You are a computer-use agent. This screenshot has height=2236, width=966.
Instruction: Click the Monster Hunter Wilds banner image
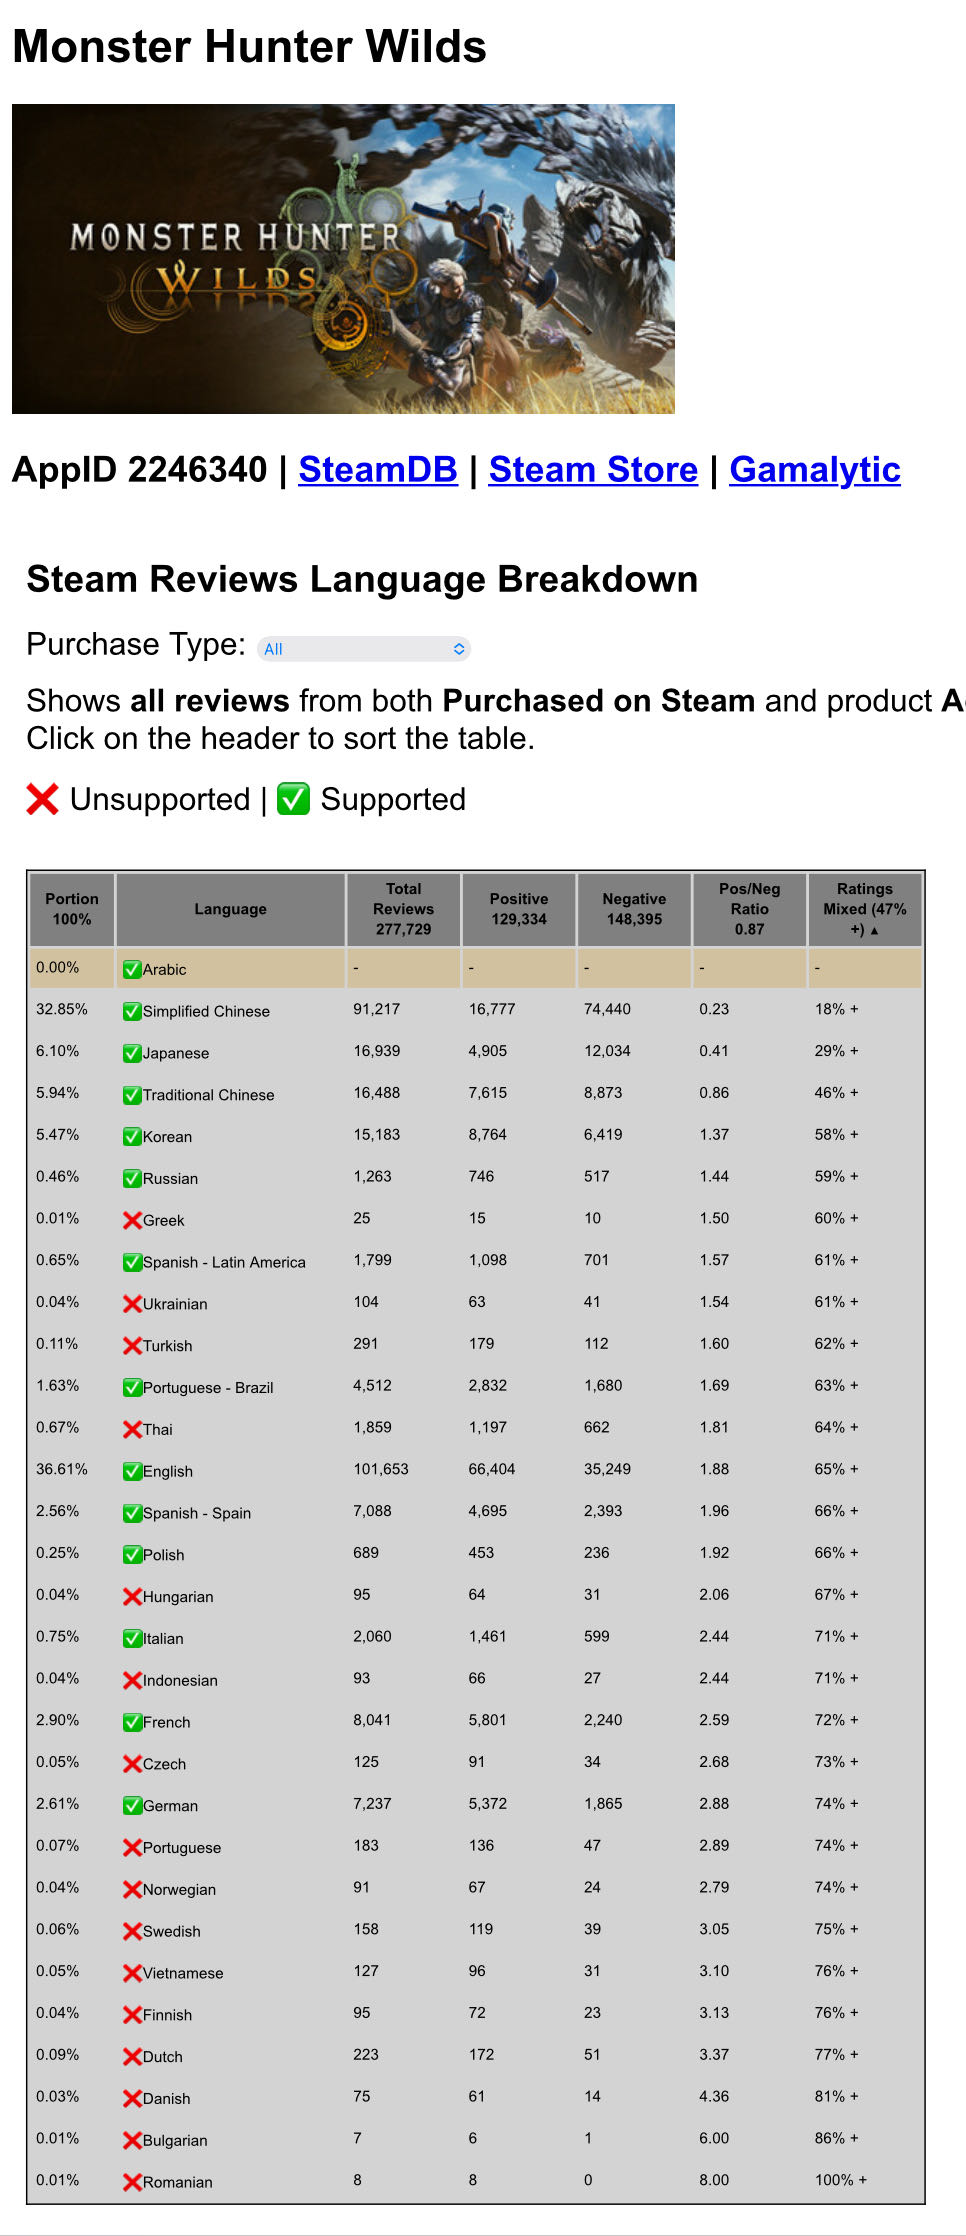(x=343, y=259)
